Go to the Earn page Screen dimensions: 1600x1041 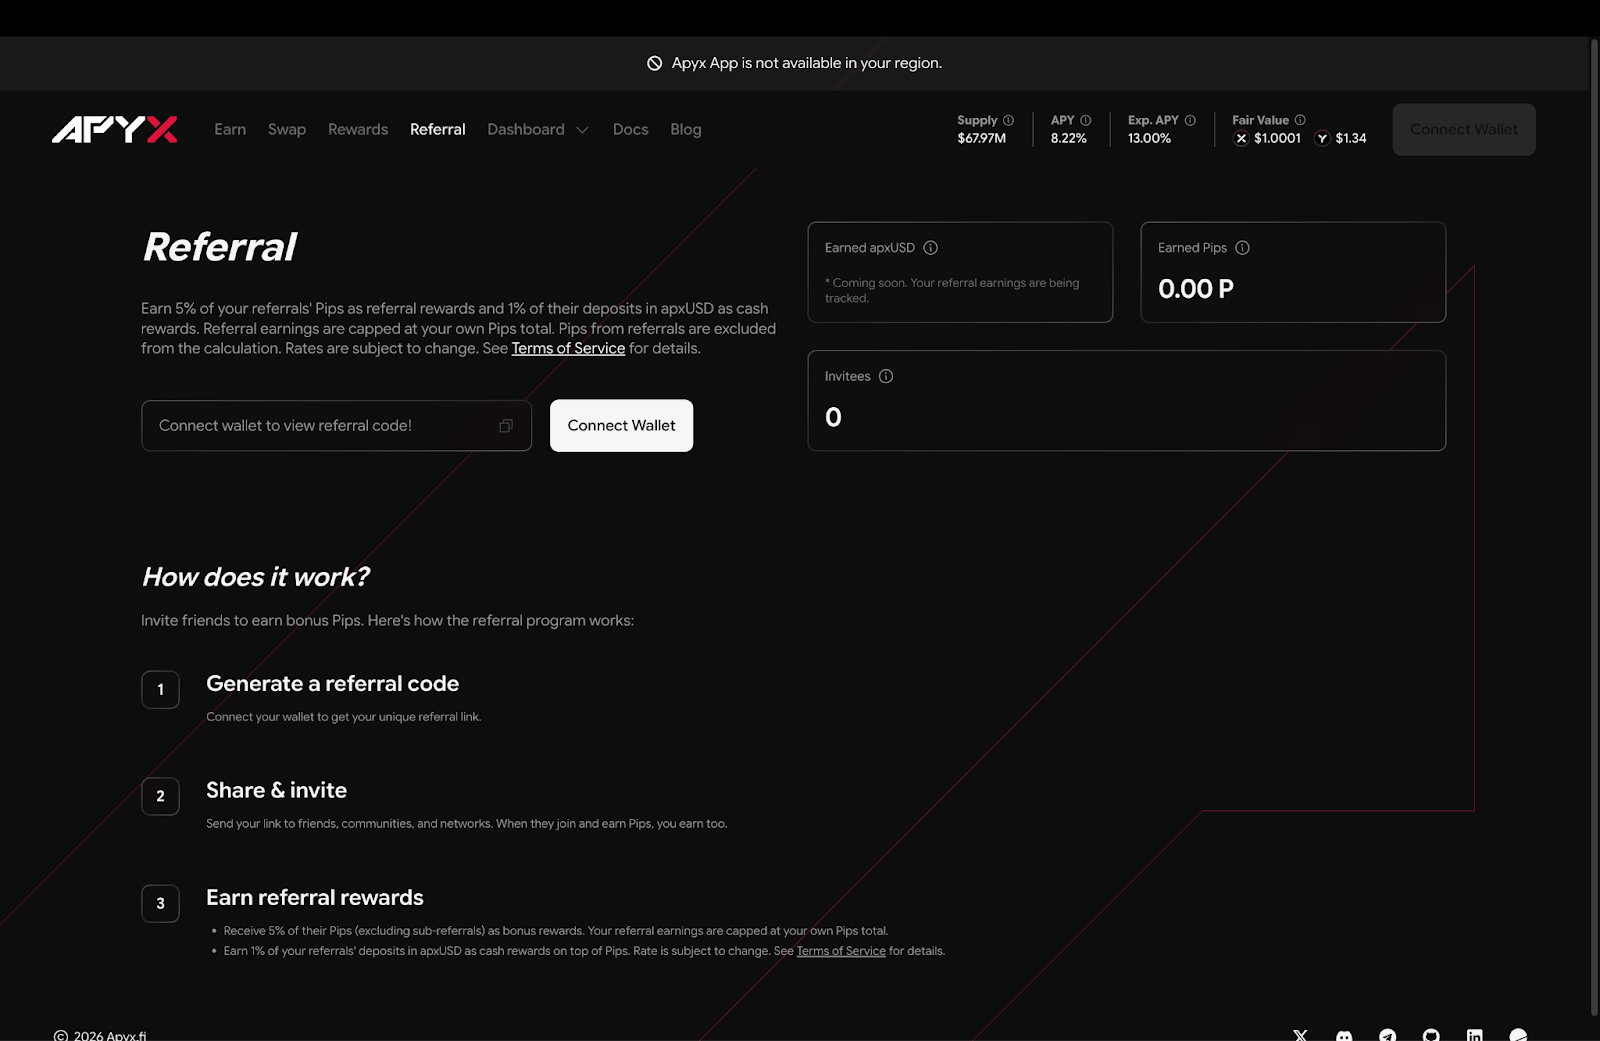tap(230, 129)
